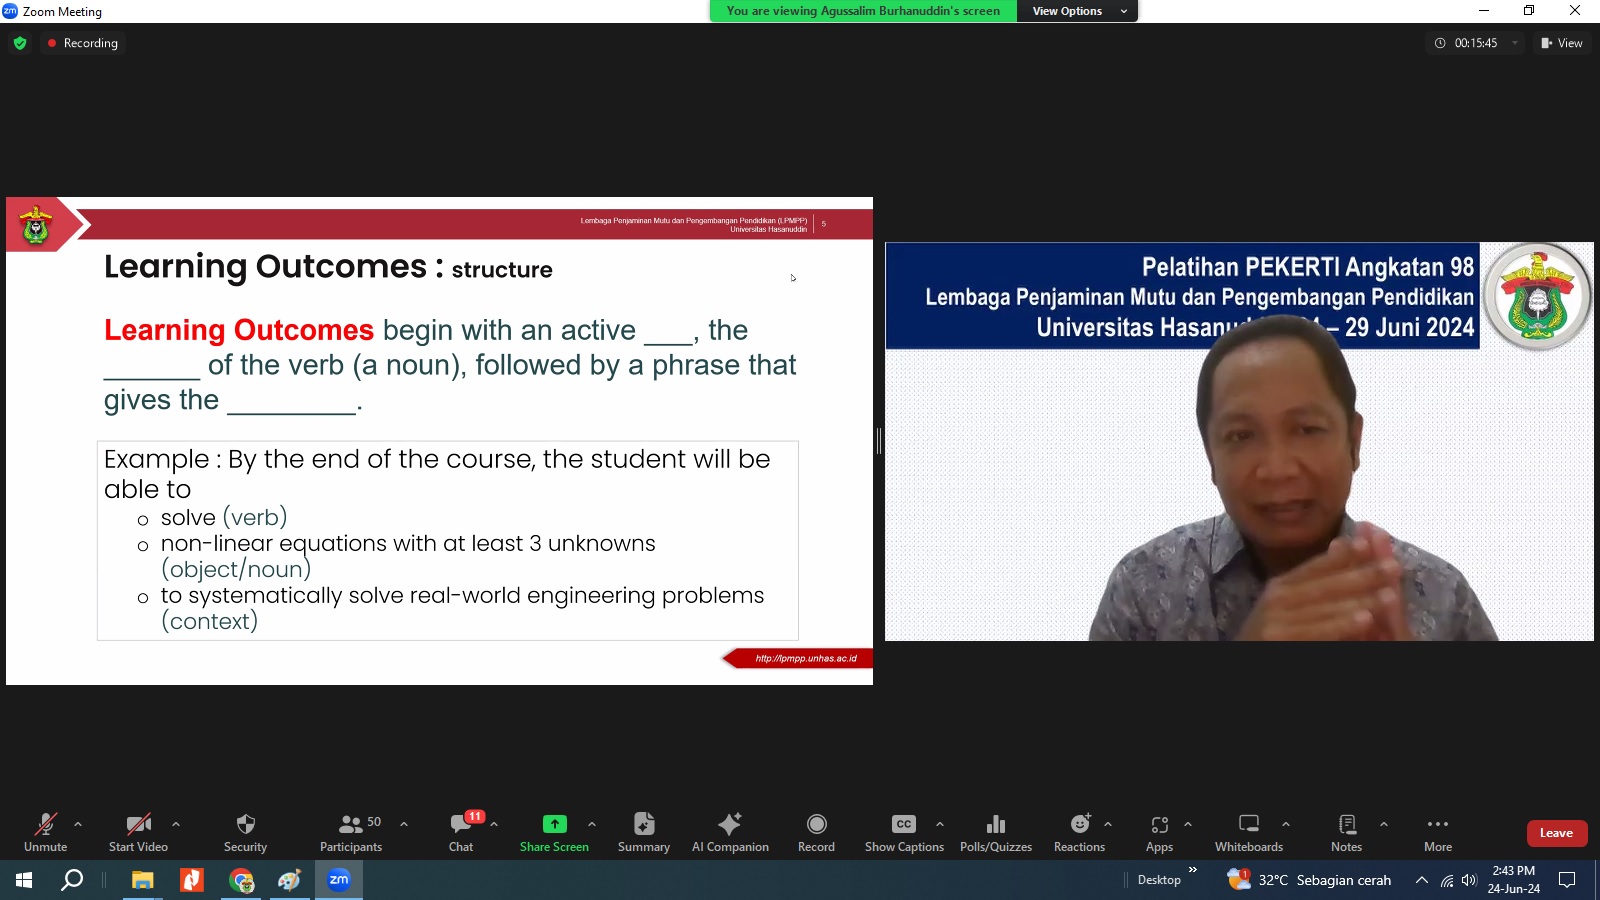Image resolution: width=1600 pixels, height=900 pixels.
Task: Open View Options dropdown
Action: point(1077,11)
